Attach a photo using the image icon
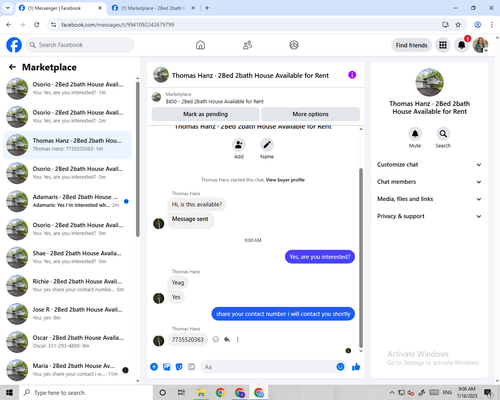 point(167,367)
